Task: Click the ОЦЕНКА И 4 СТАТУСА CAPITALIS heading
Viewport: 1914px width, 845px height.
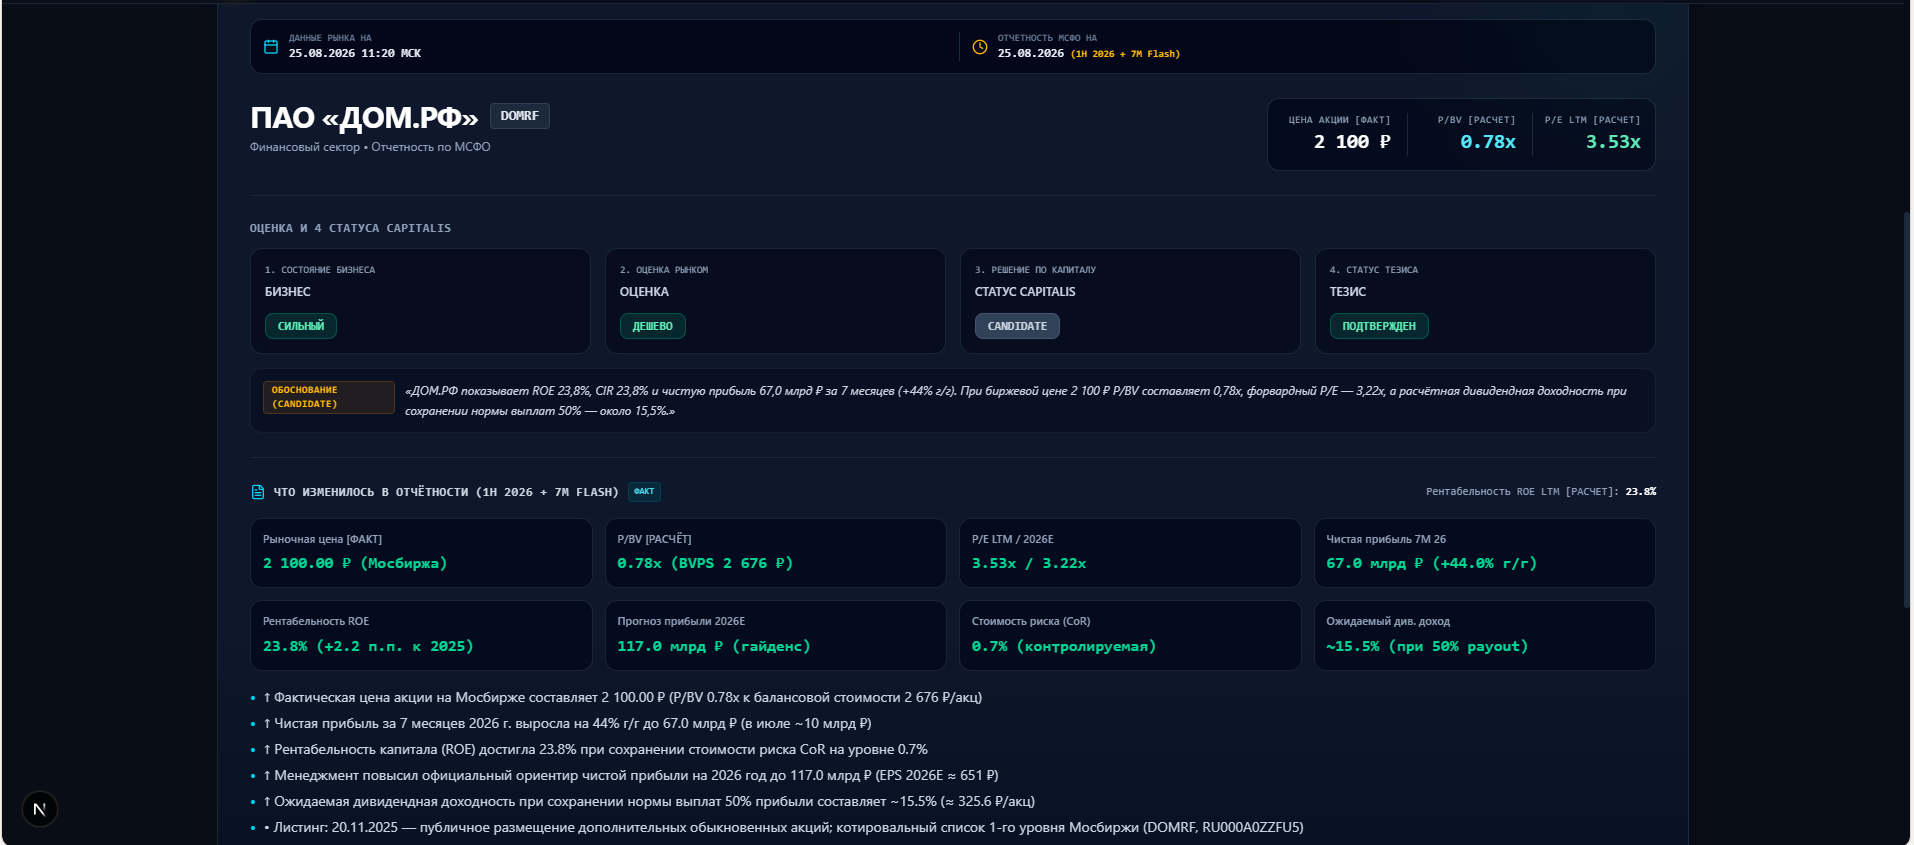Action: point(350,228)
